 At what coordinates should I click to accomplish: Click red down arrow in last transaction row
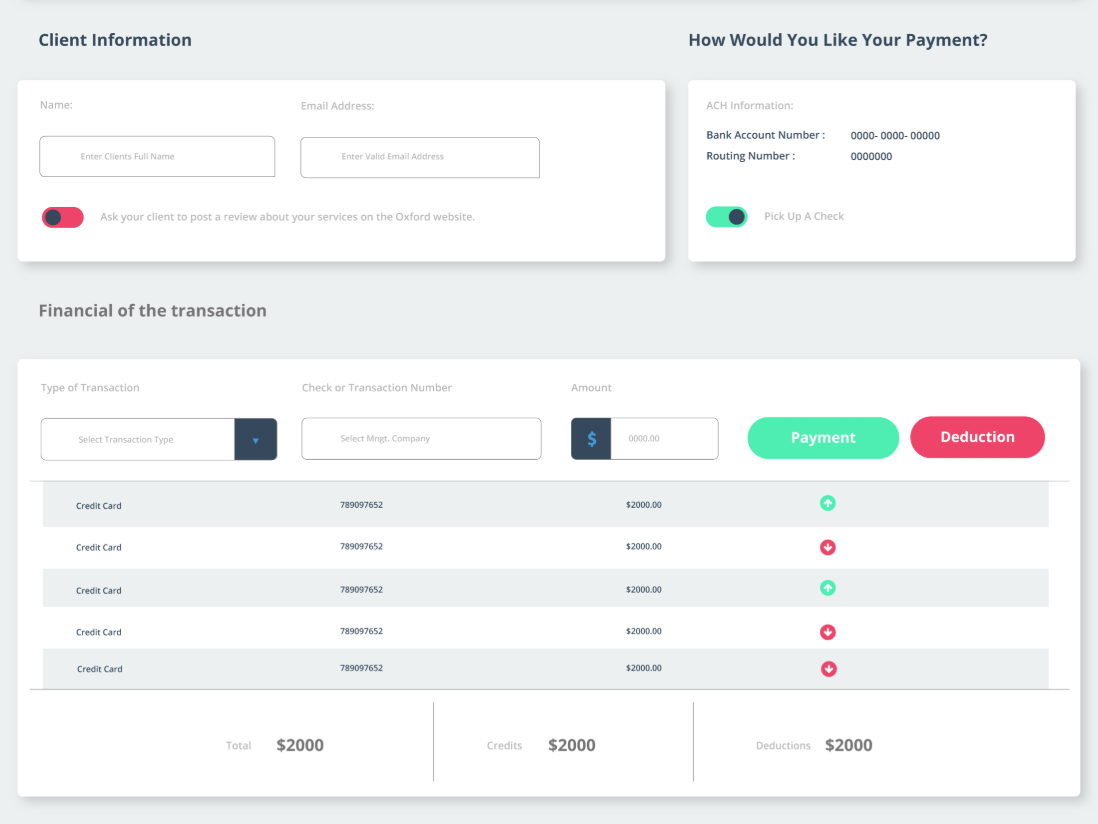point(828,669)
